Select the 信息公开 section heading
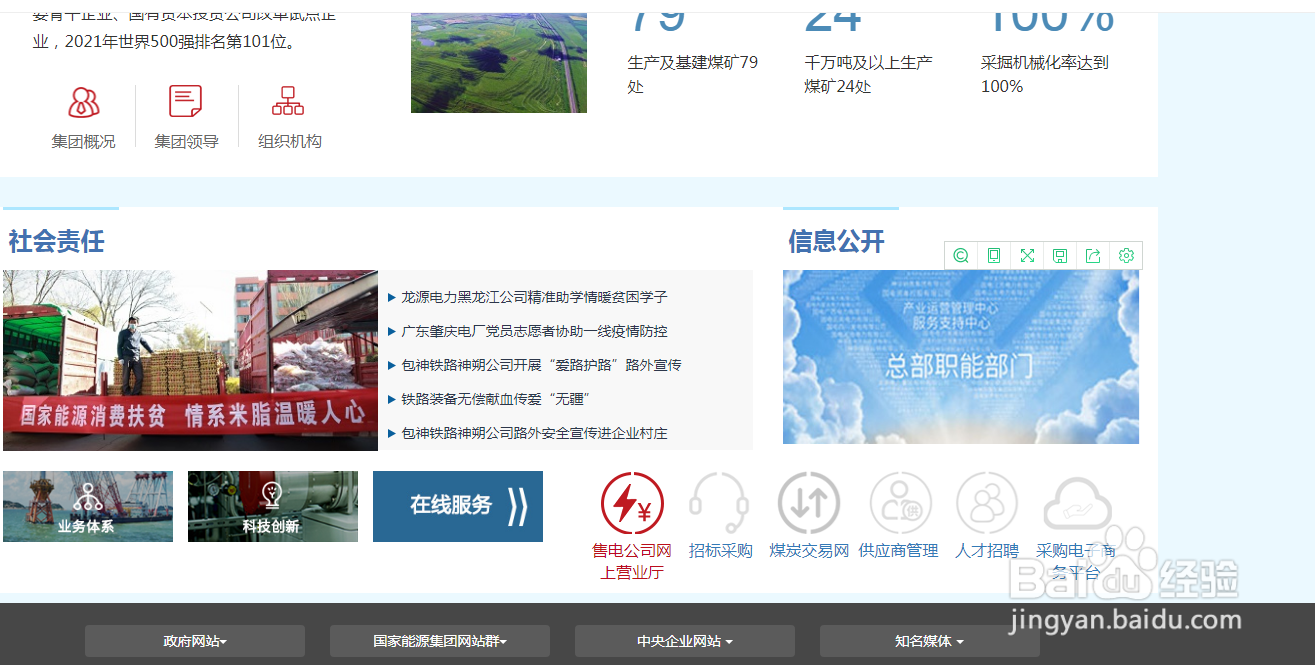 click(834, 241)
